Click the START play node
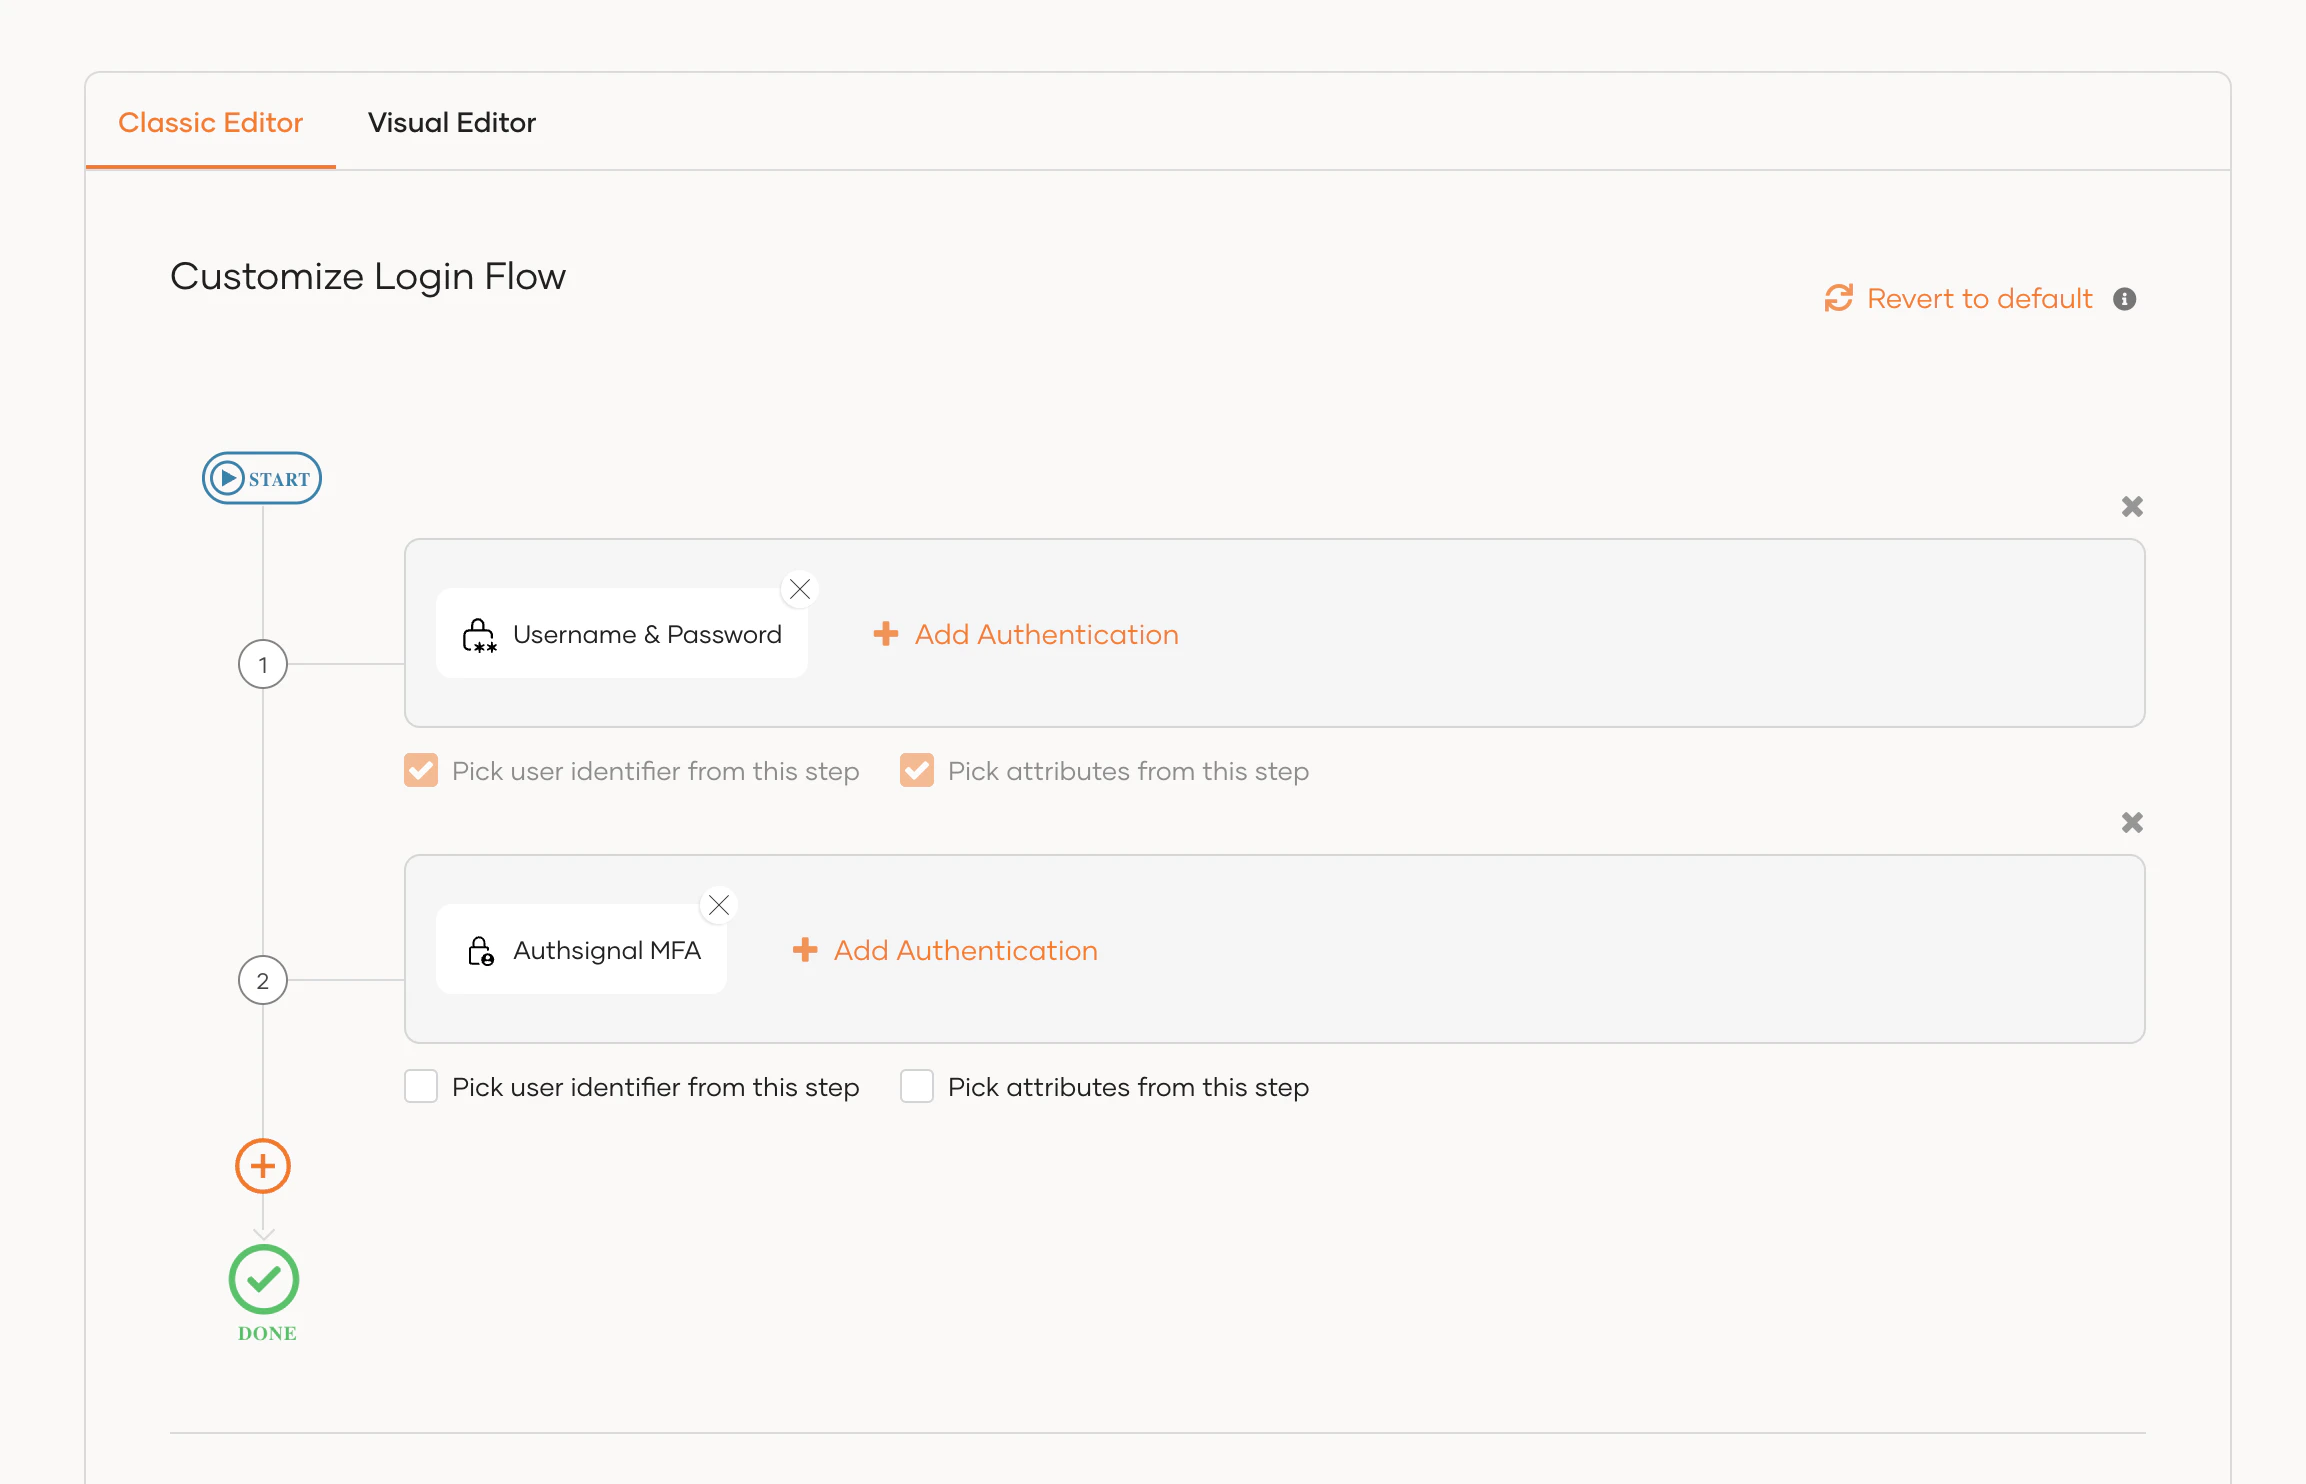This screenshot has width=2306, height=1484. pyautogui.click(x=261, y=478)
